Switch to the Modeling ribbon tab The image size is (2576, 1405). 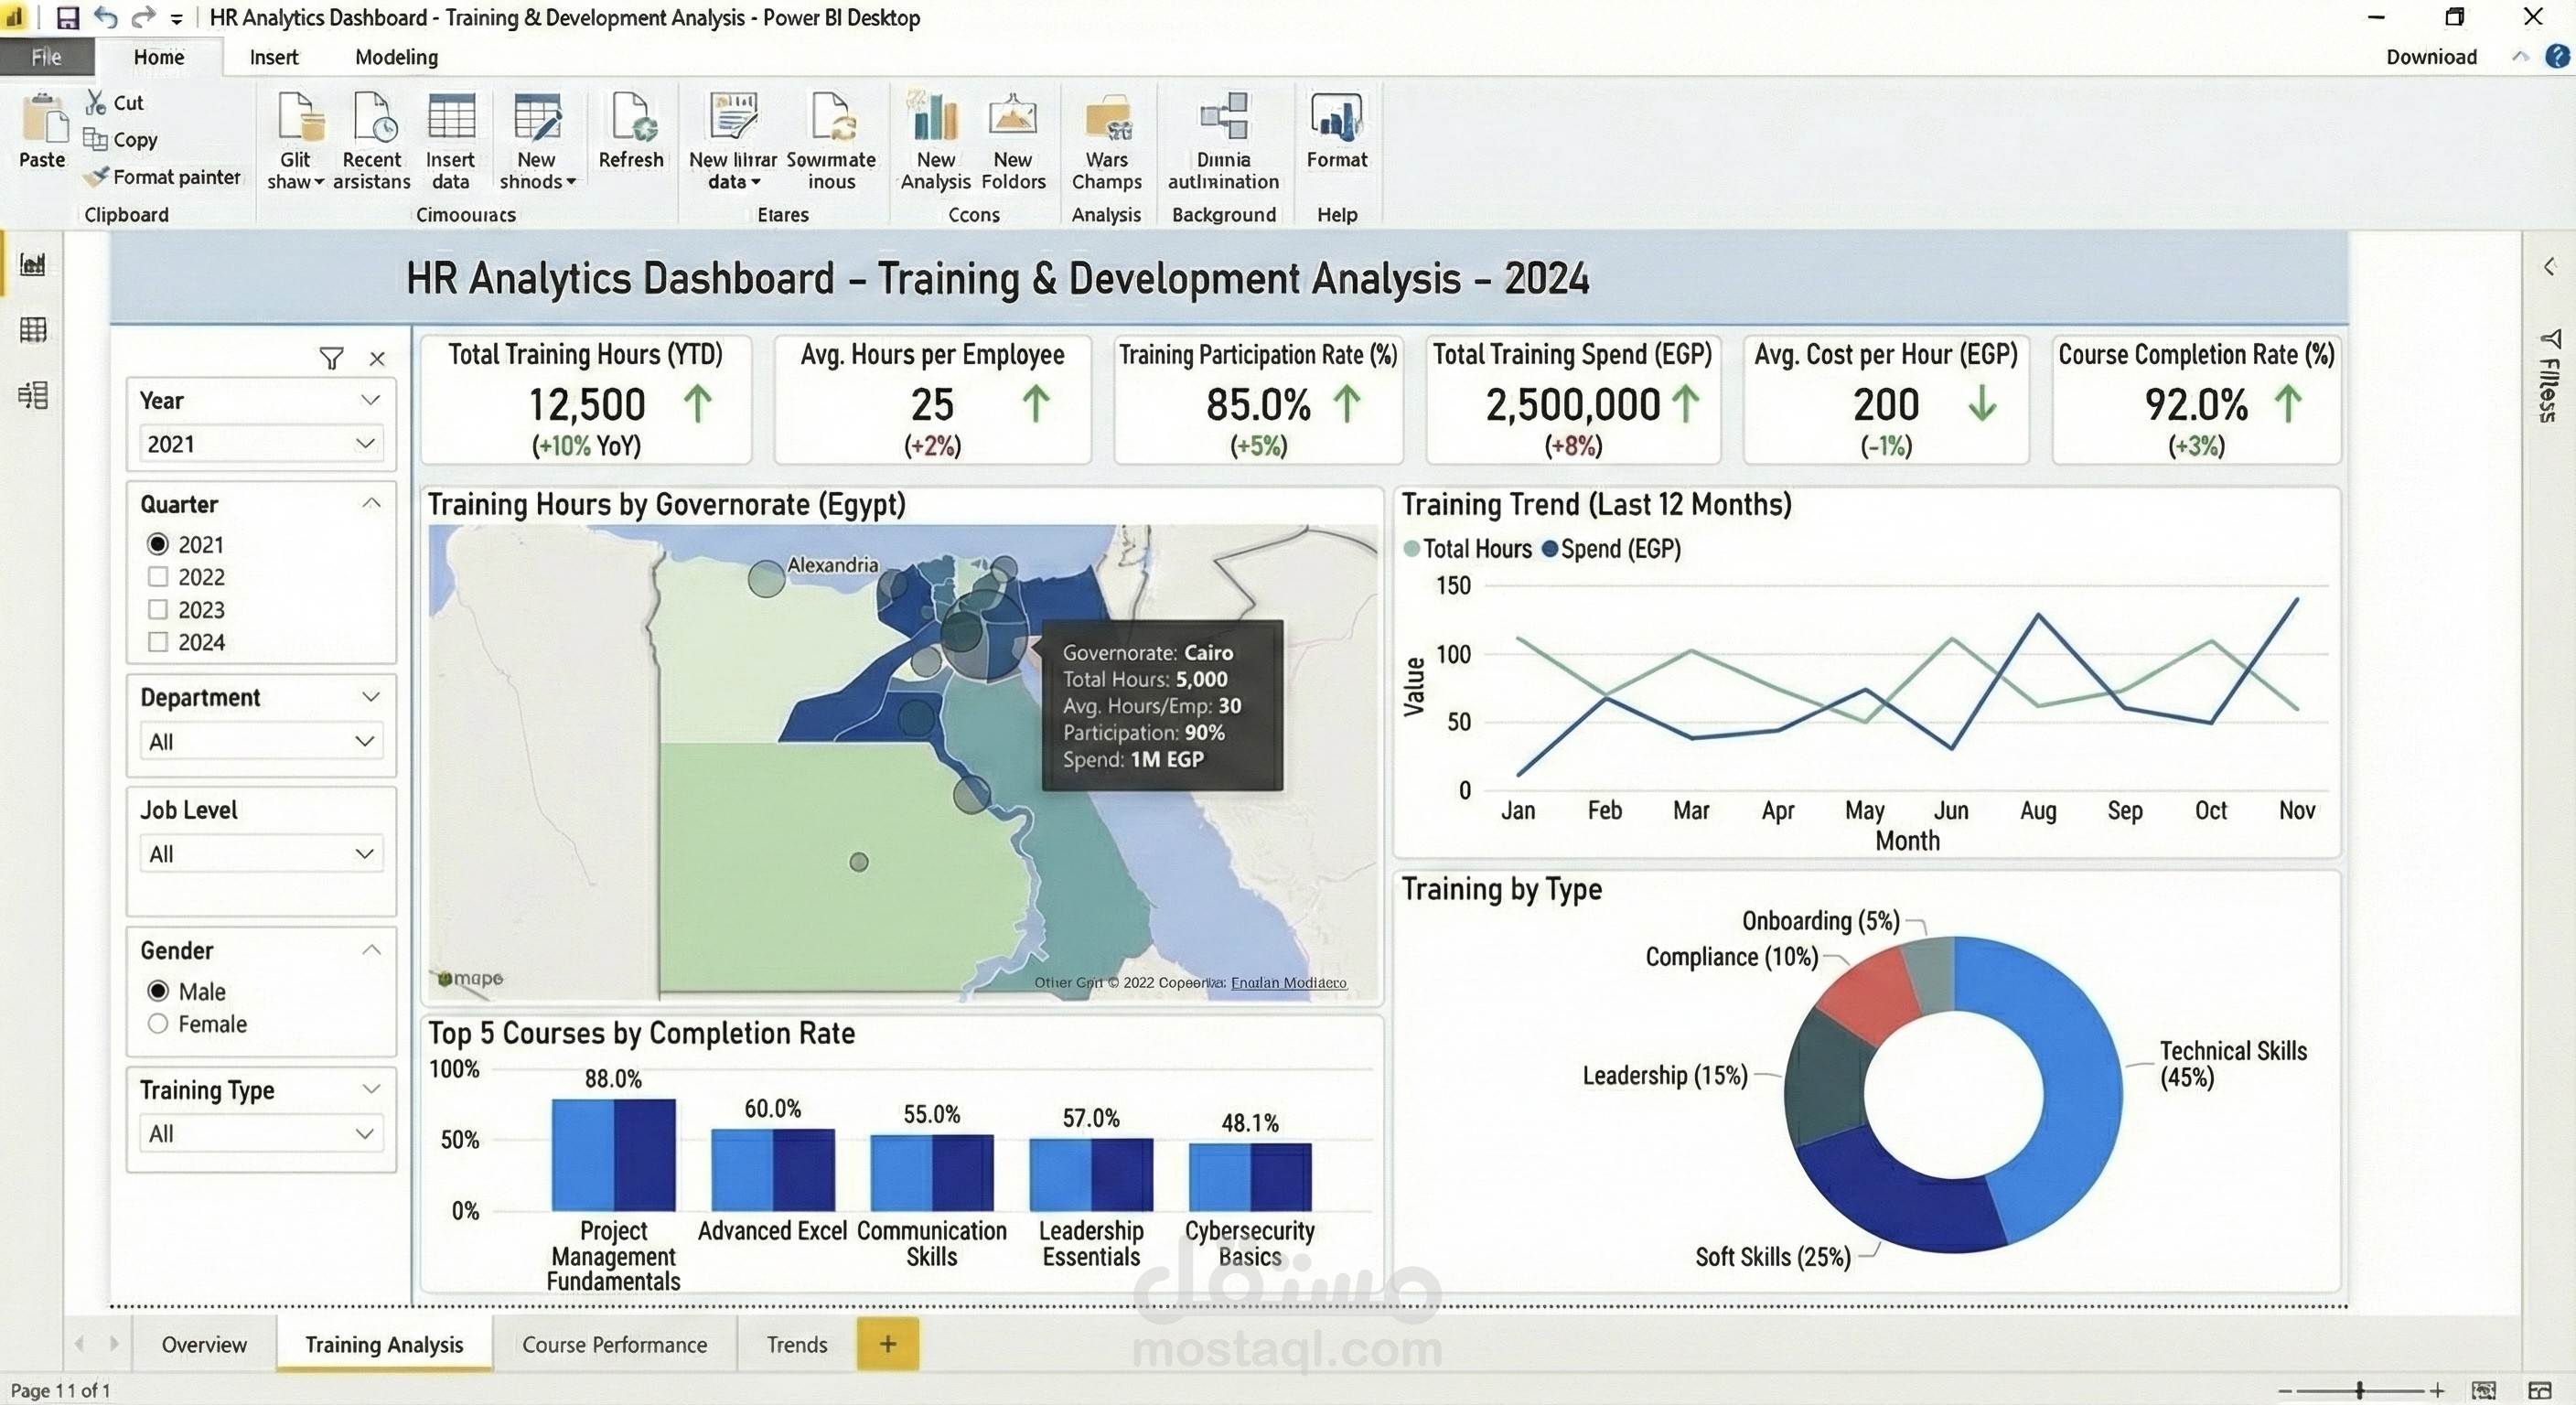(396, 57)
